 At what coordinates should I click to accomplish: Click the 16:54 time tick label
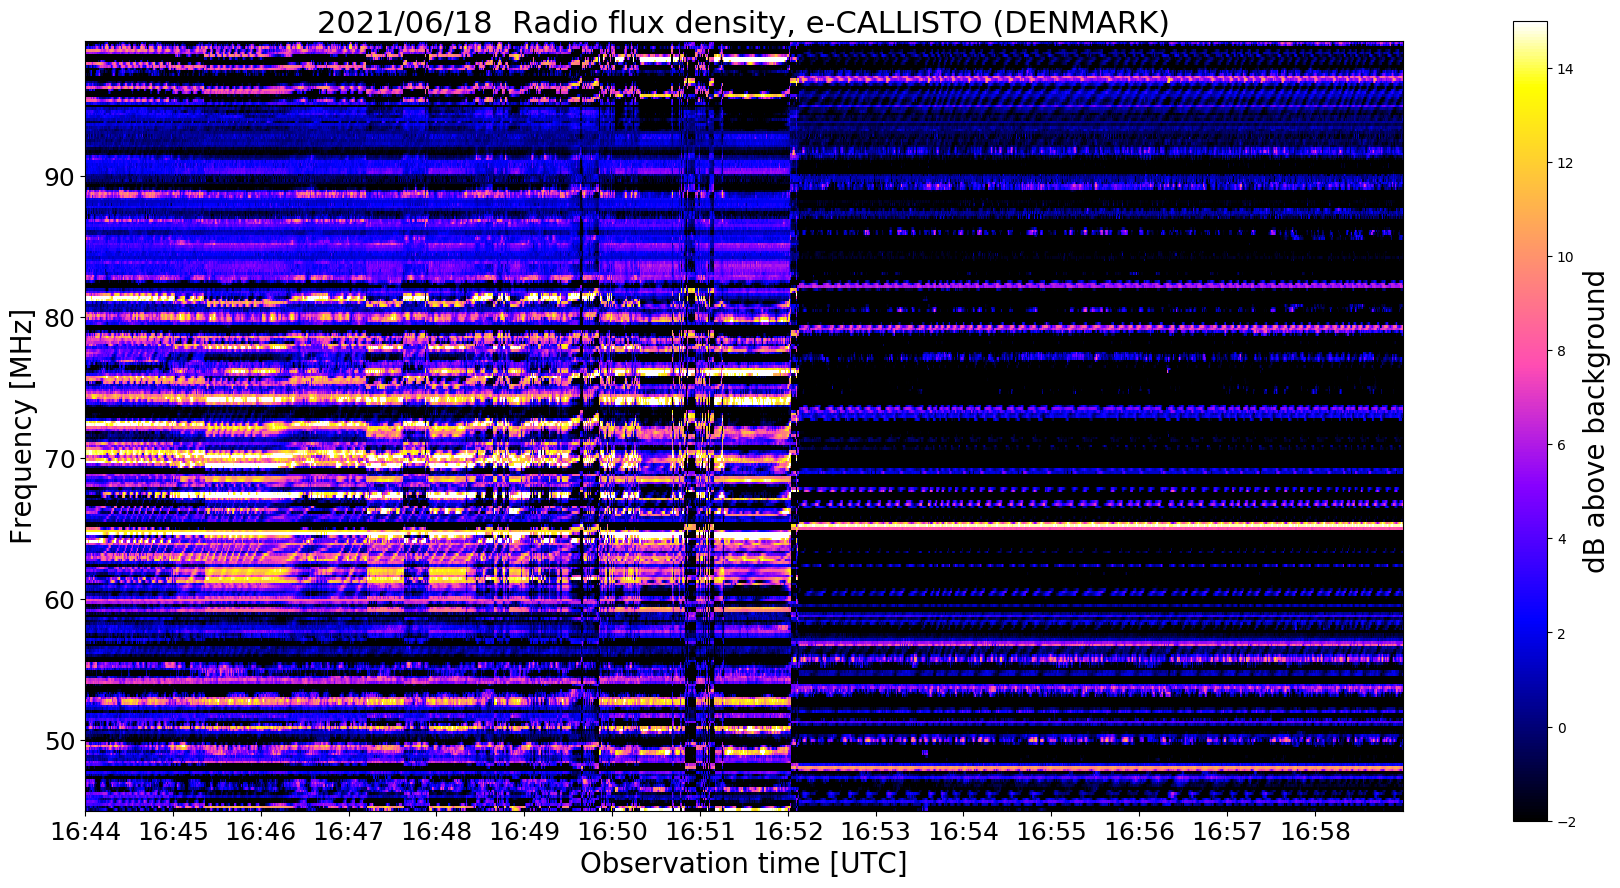[965, 832]
